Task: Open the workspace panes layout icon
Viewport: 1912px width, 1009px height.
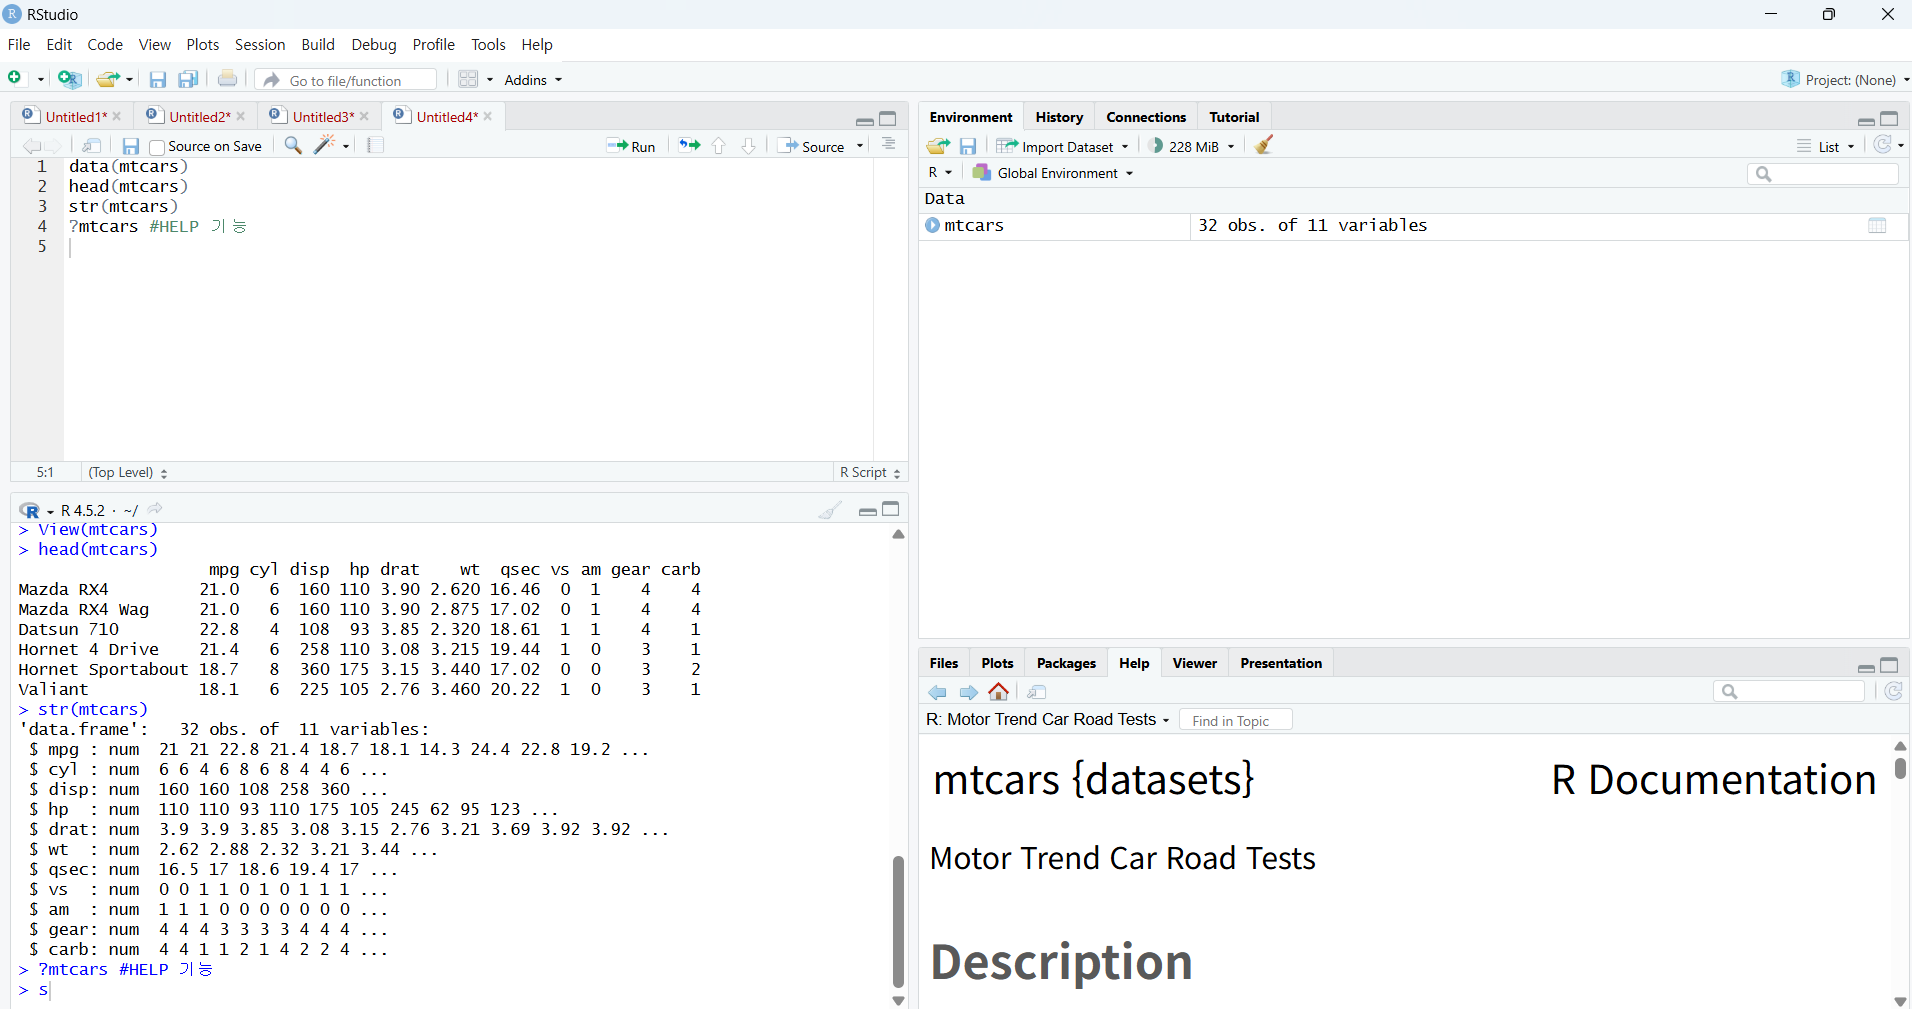Action: point(468,79)
